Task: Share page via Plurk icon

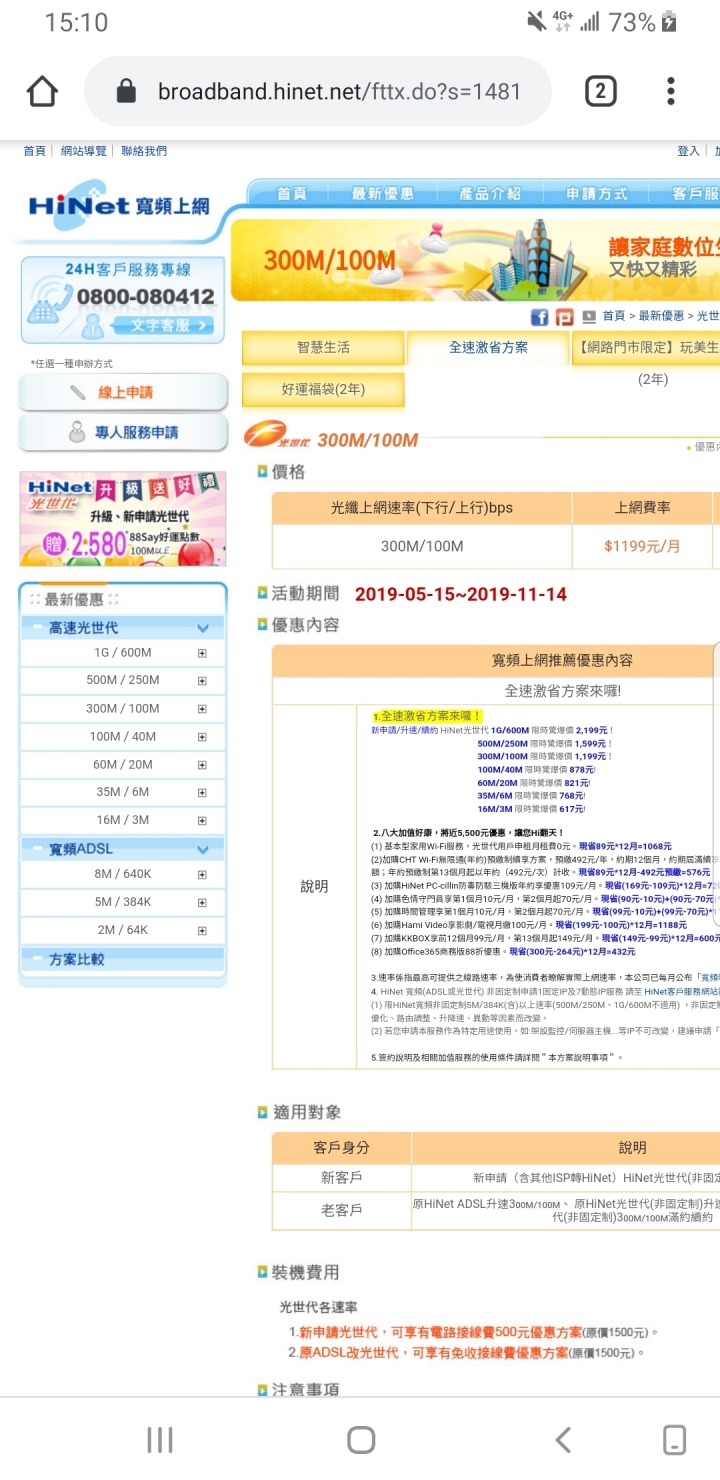Action: pyautogui.click(x=565, y=317)
